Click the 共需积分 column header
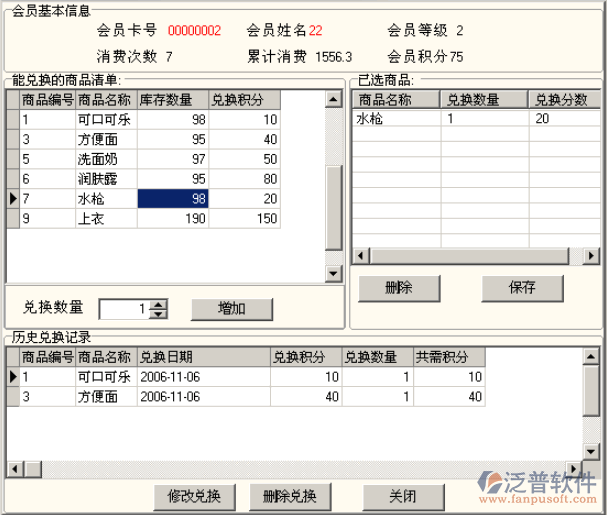This screenshot has width=607, height=515. 449,357
